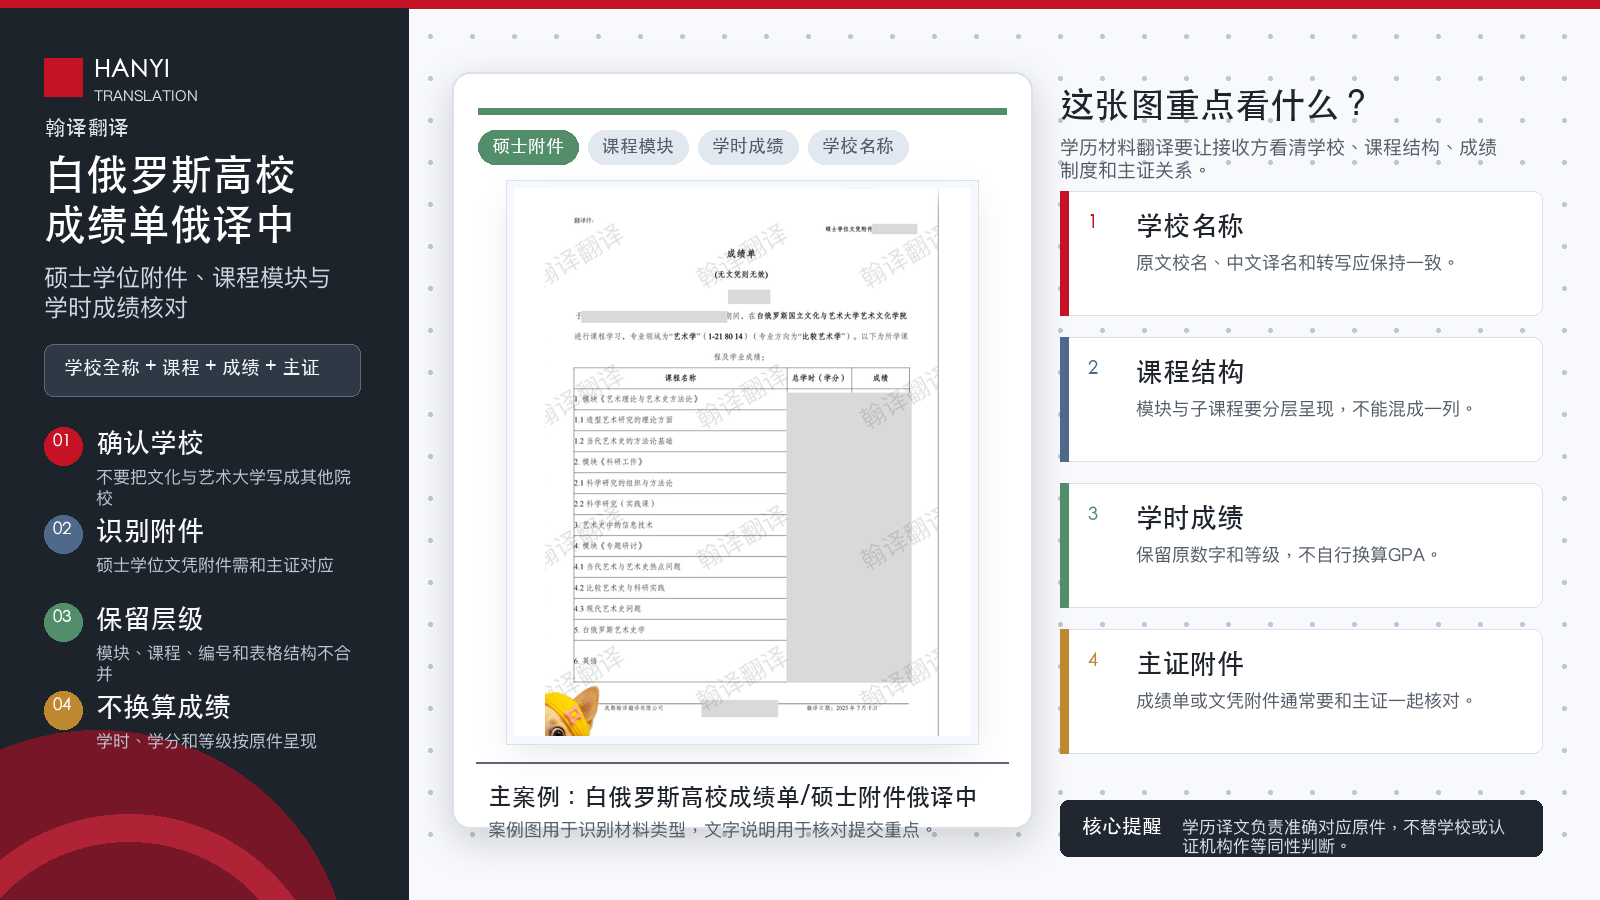Select the text 硕士学位文凭附件需和主证对应
Image resolution: width=1600 pixels, height=900 pixels.
[x=215, y=565]
